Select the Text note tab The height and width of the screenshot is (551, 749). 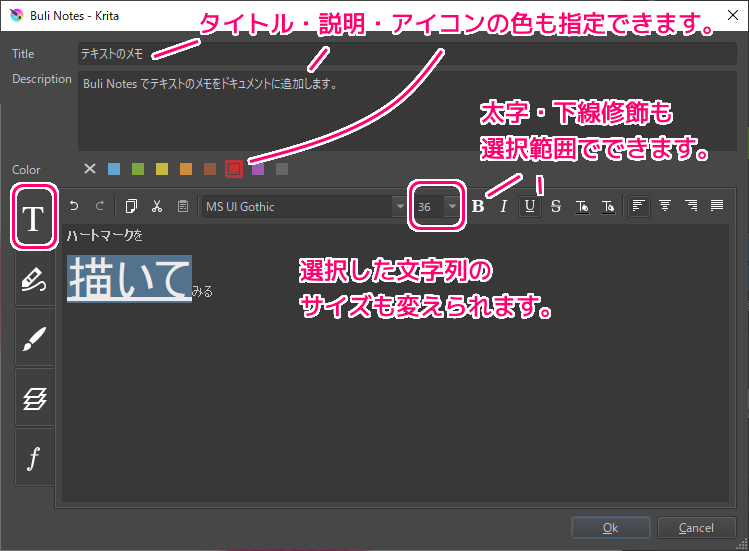pos(34,218)
